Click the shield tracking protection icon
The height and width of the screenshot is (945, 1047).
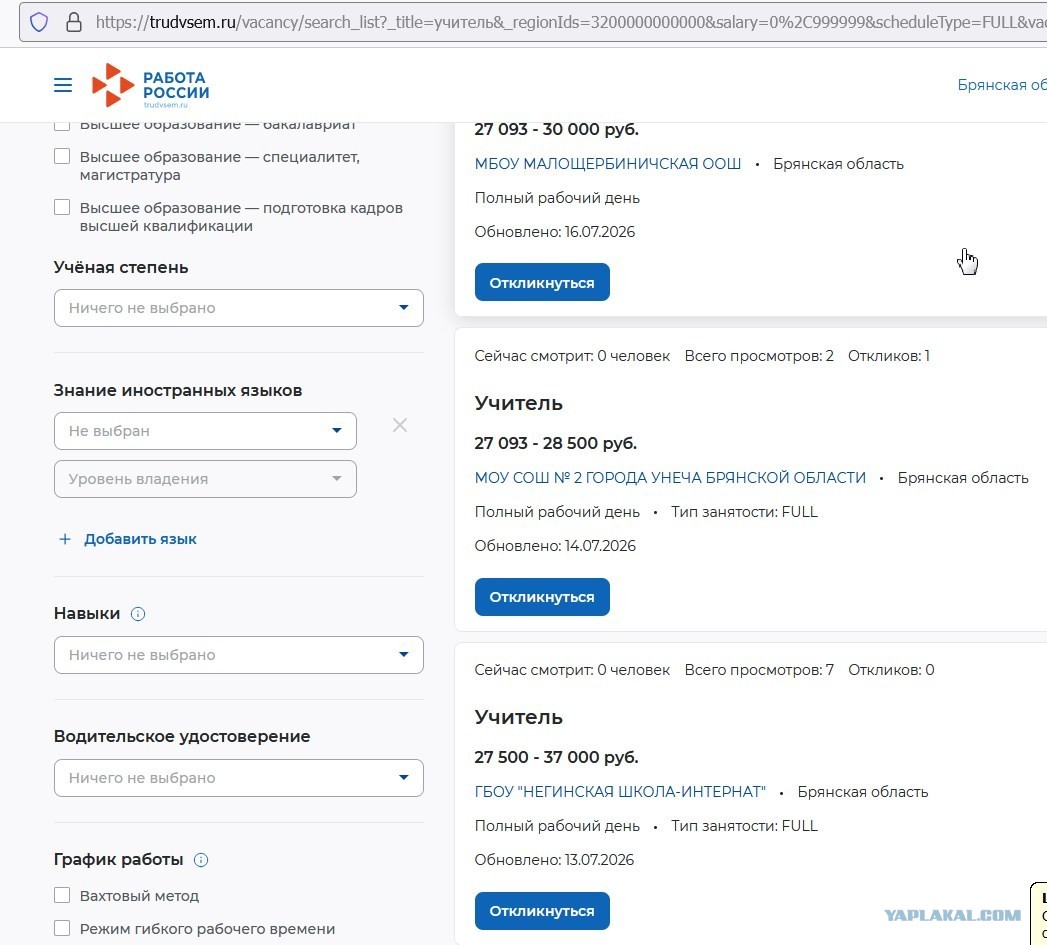tap(39, 22)
